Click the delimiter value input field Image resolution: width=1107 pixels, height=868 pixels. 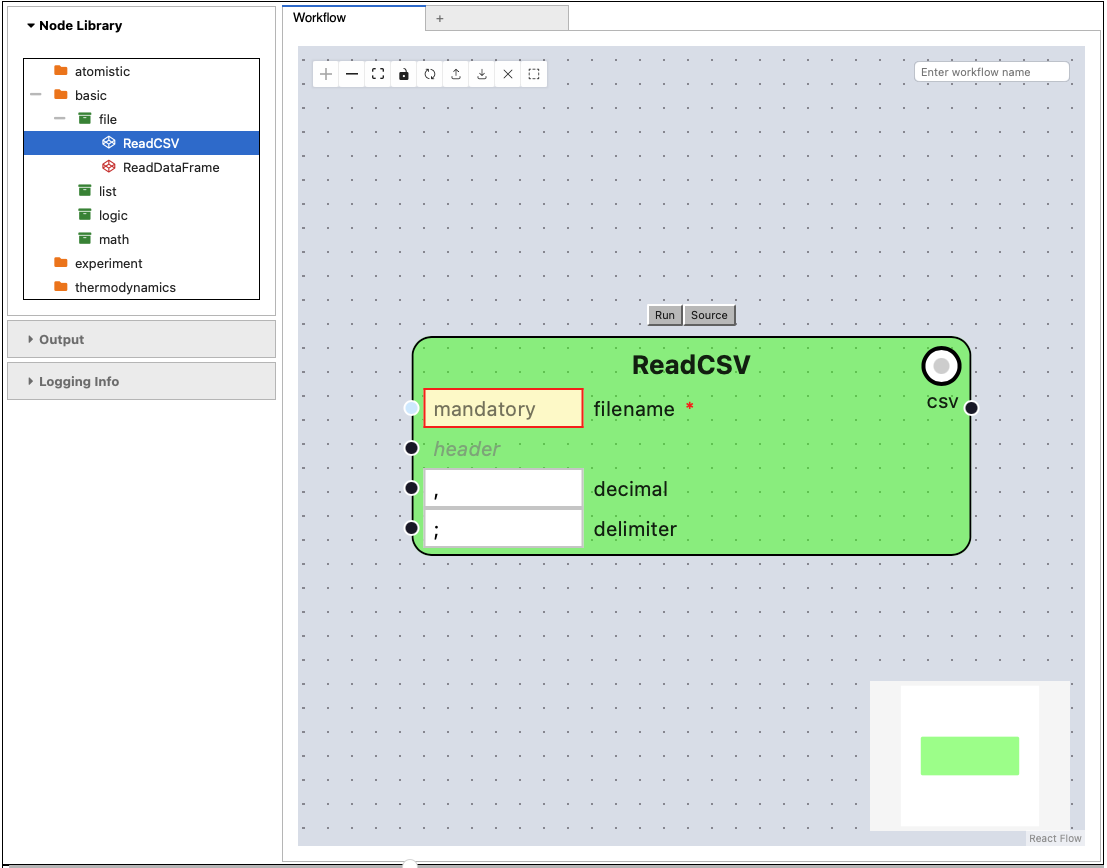tap(503, 528)
